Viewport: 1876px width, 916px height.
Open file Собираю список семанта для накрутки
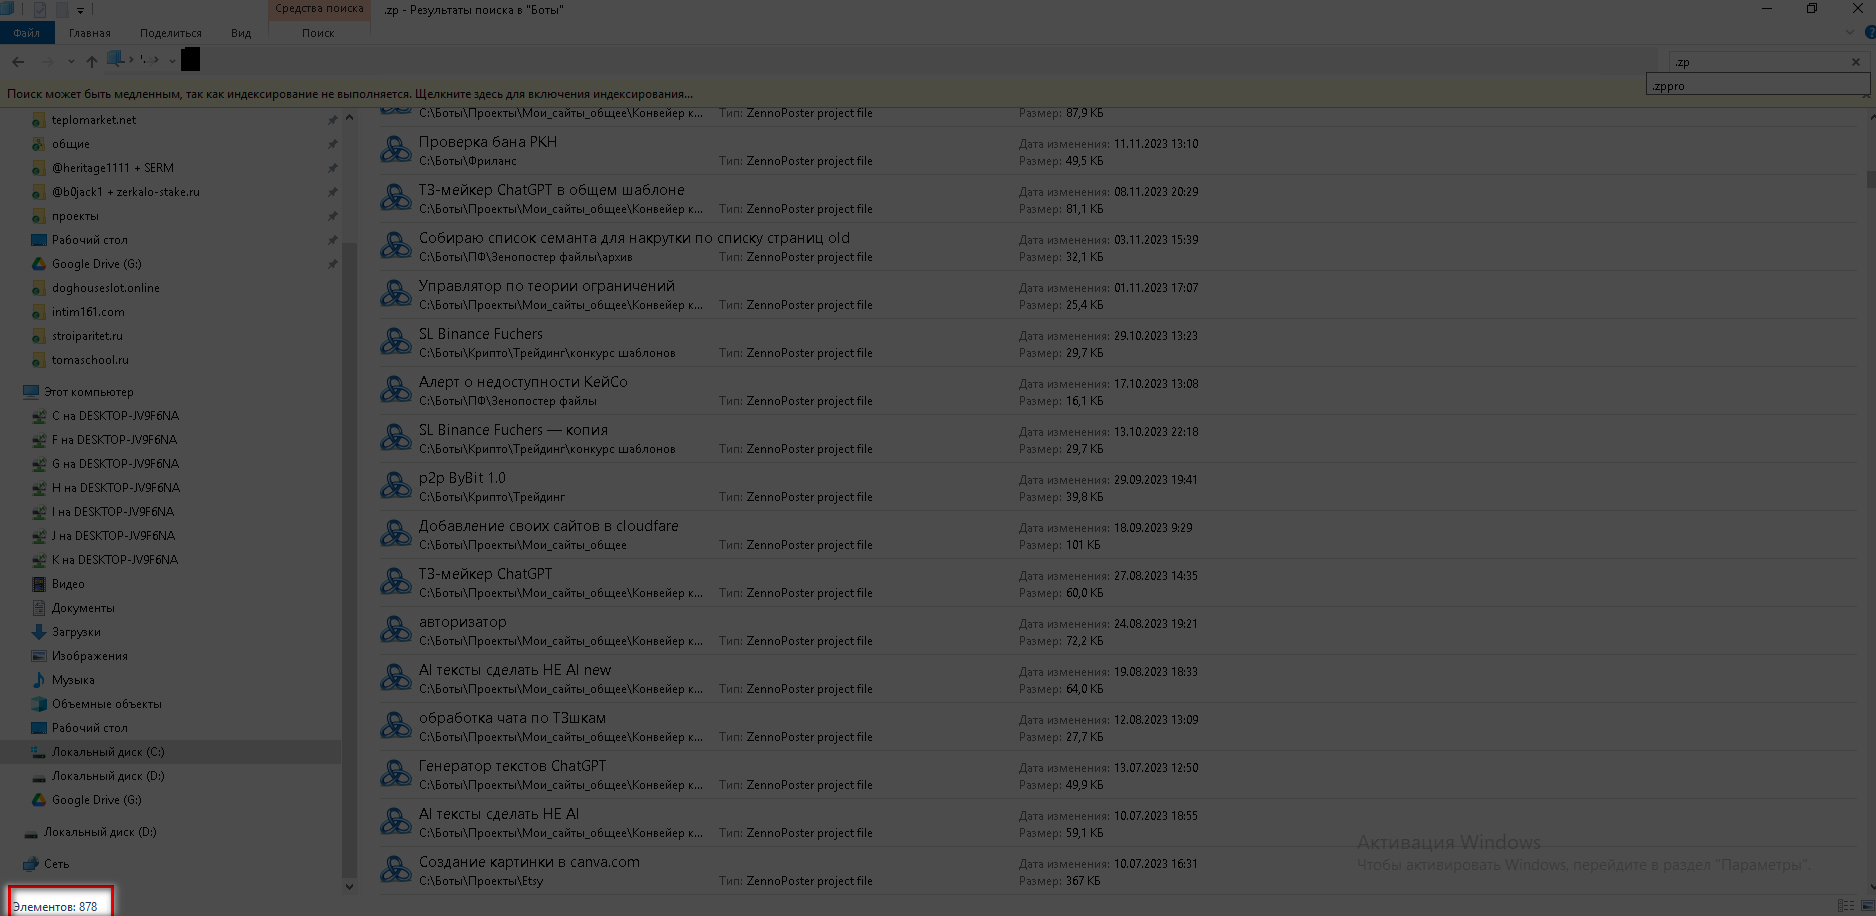pyautogui.click(x=634, y=238)
